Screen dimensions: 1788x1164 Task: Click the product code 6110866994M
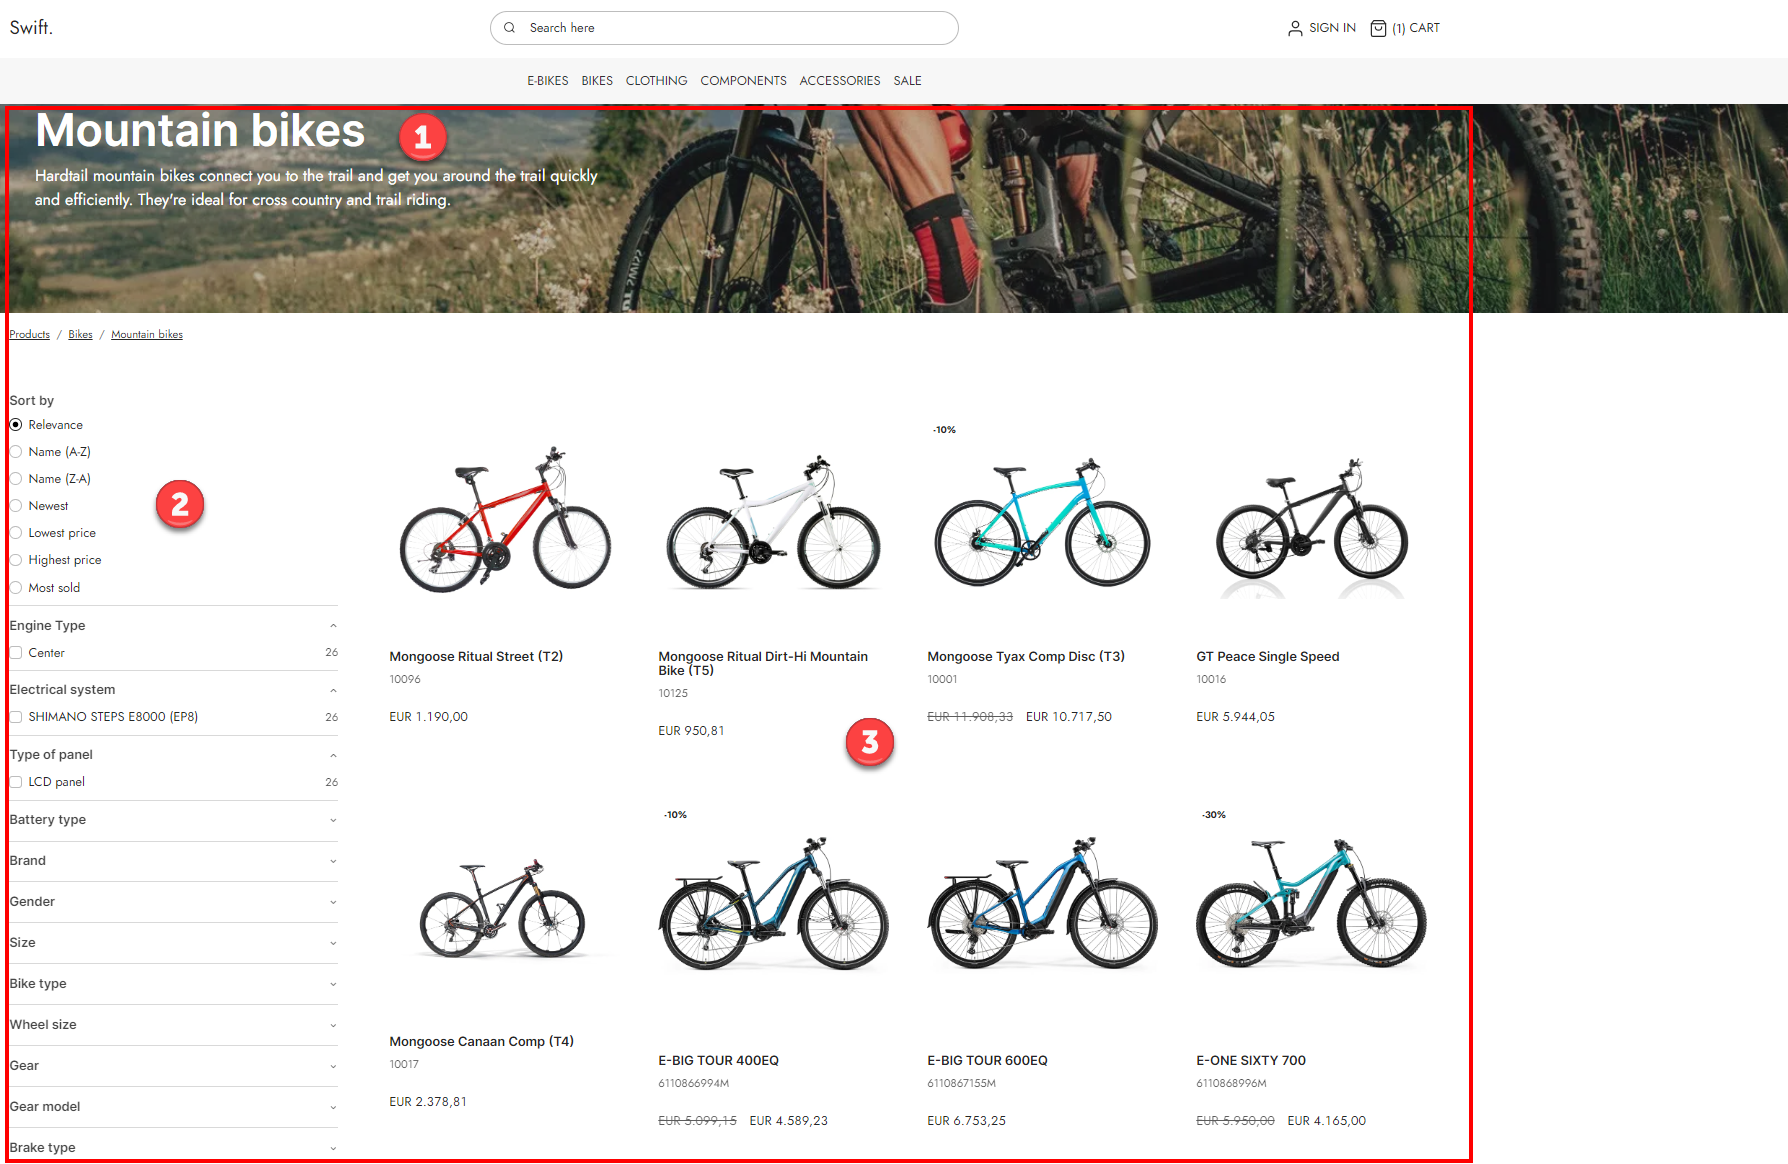(694, 1083)
